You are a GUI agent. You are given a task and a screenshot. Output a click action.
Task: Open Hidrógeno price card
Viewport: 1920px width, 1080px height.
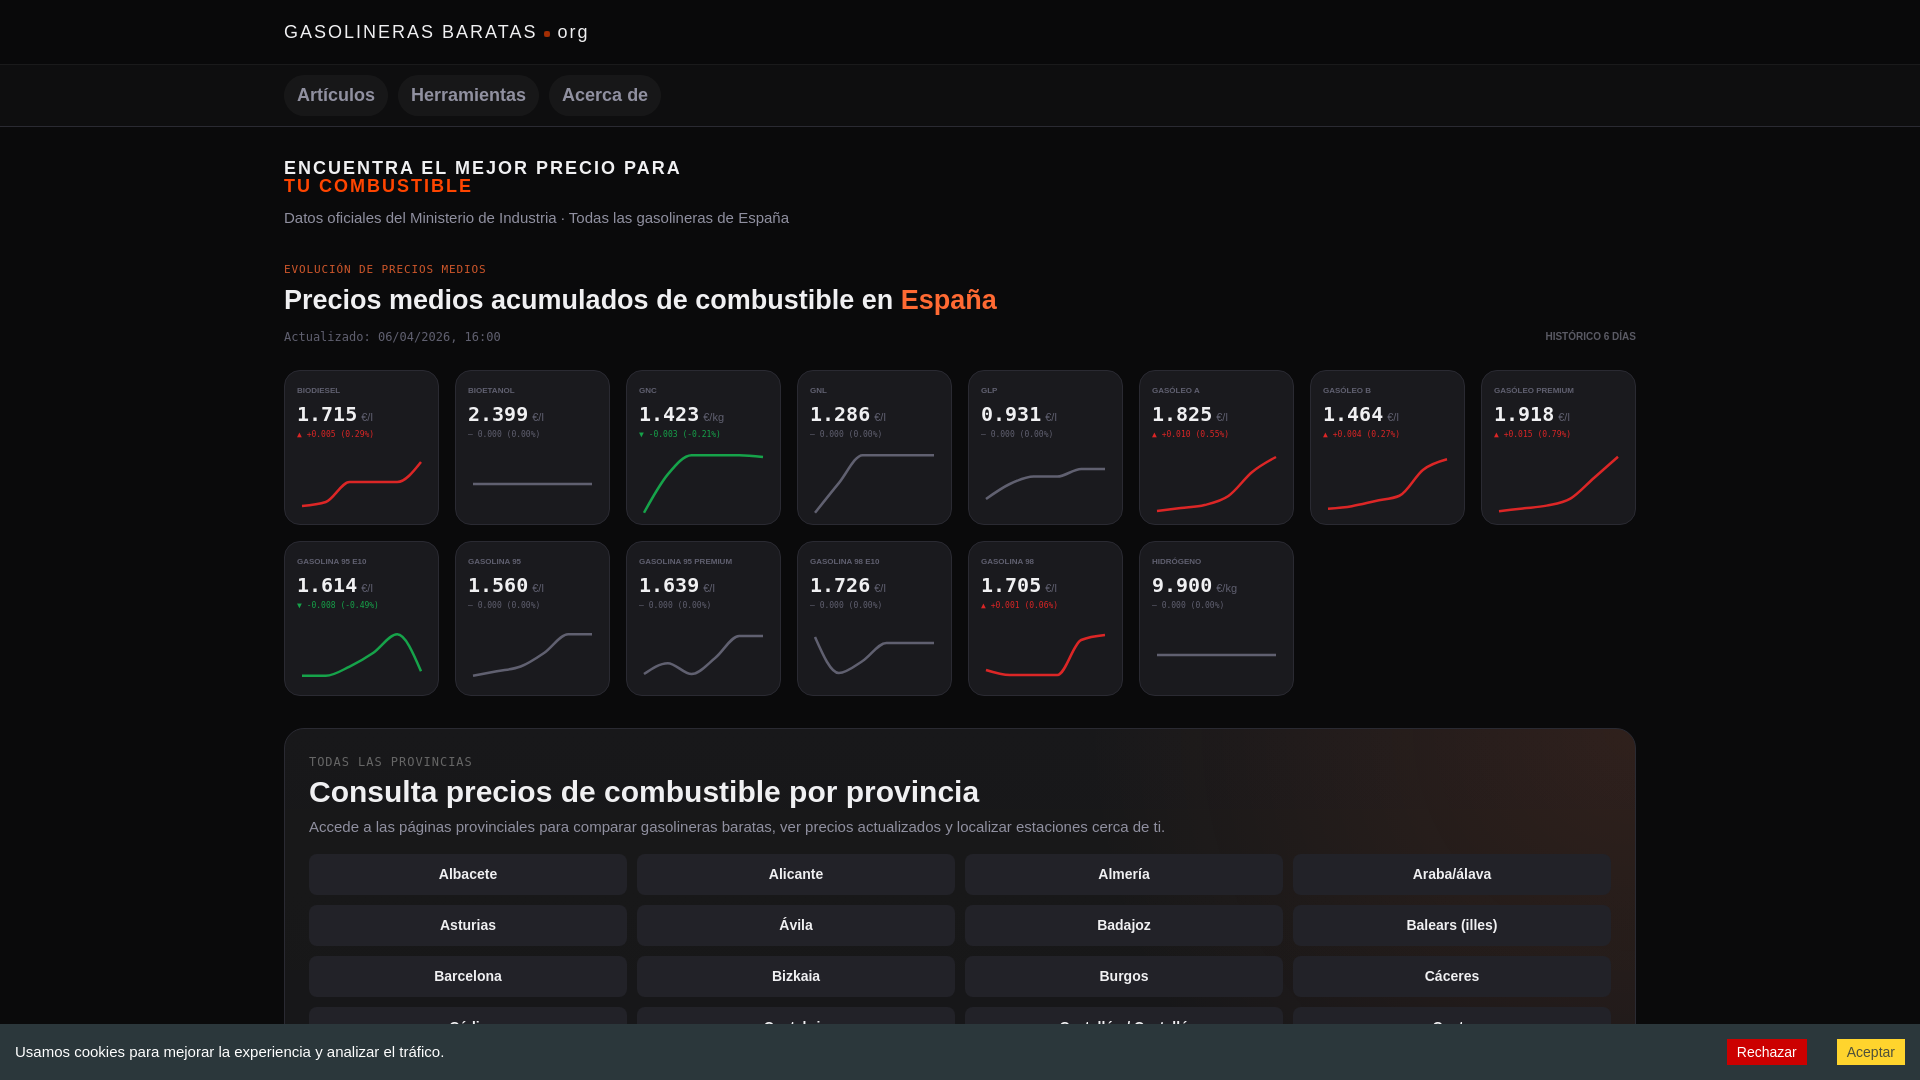click(x=1216, y=618)
